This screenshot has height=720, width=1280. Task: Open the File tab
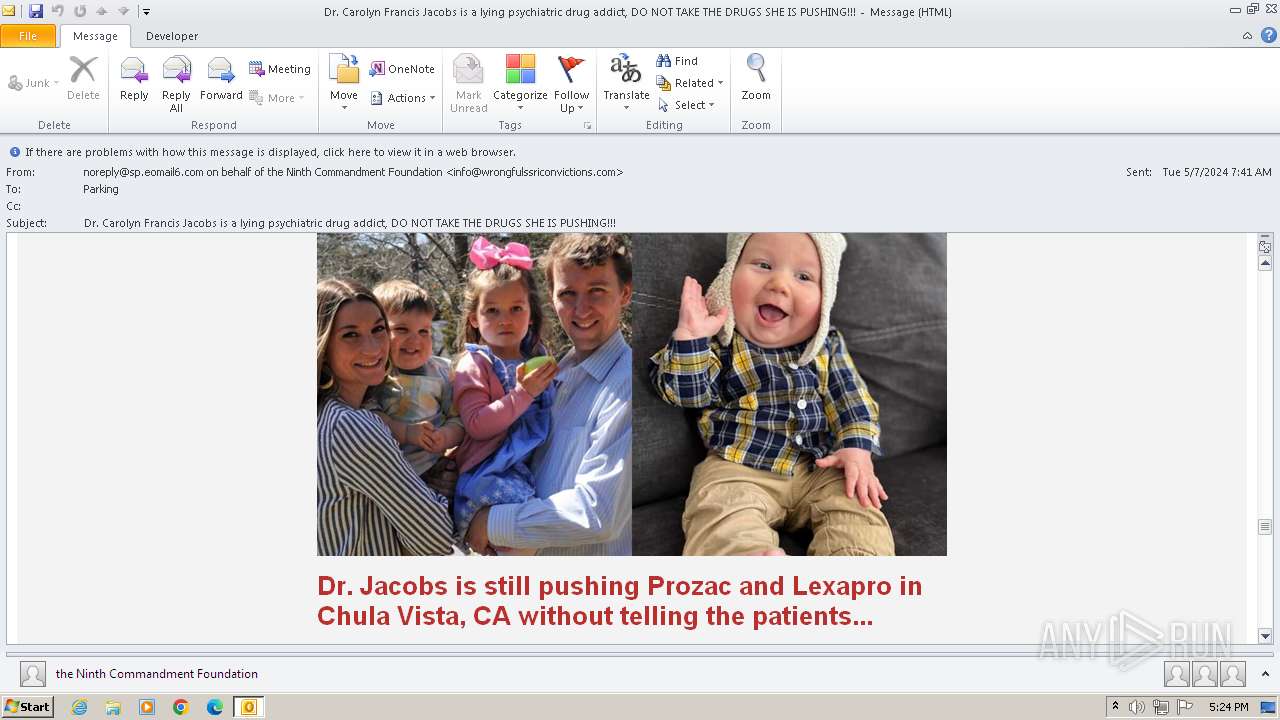point(28,36)
